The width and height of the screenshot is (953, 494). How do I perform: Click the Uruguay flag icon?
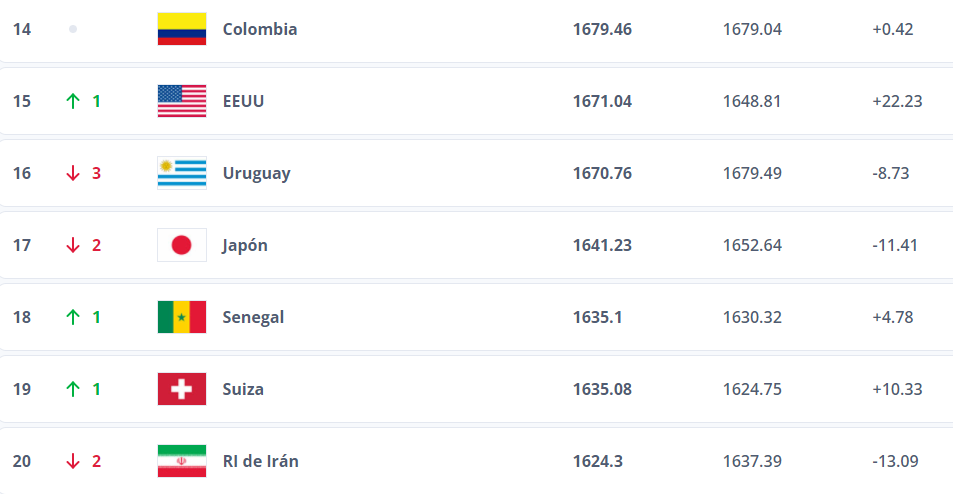(x=182, y=173)
